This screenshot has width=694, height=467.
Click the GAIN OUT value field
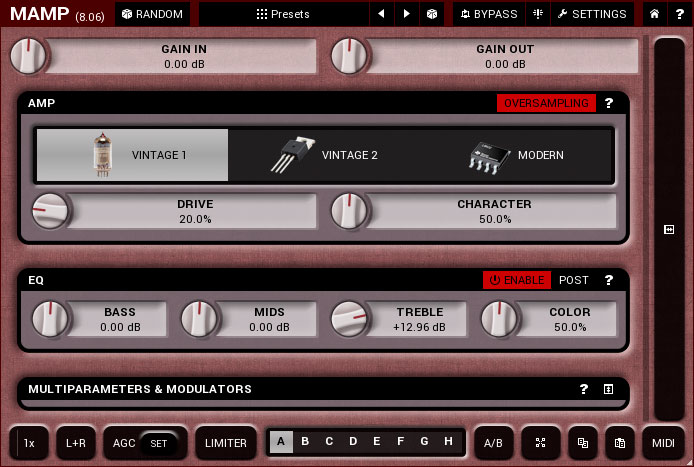point(505,56)
